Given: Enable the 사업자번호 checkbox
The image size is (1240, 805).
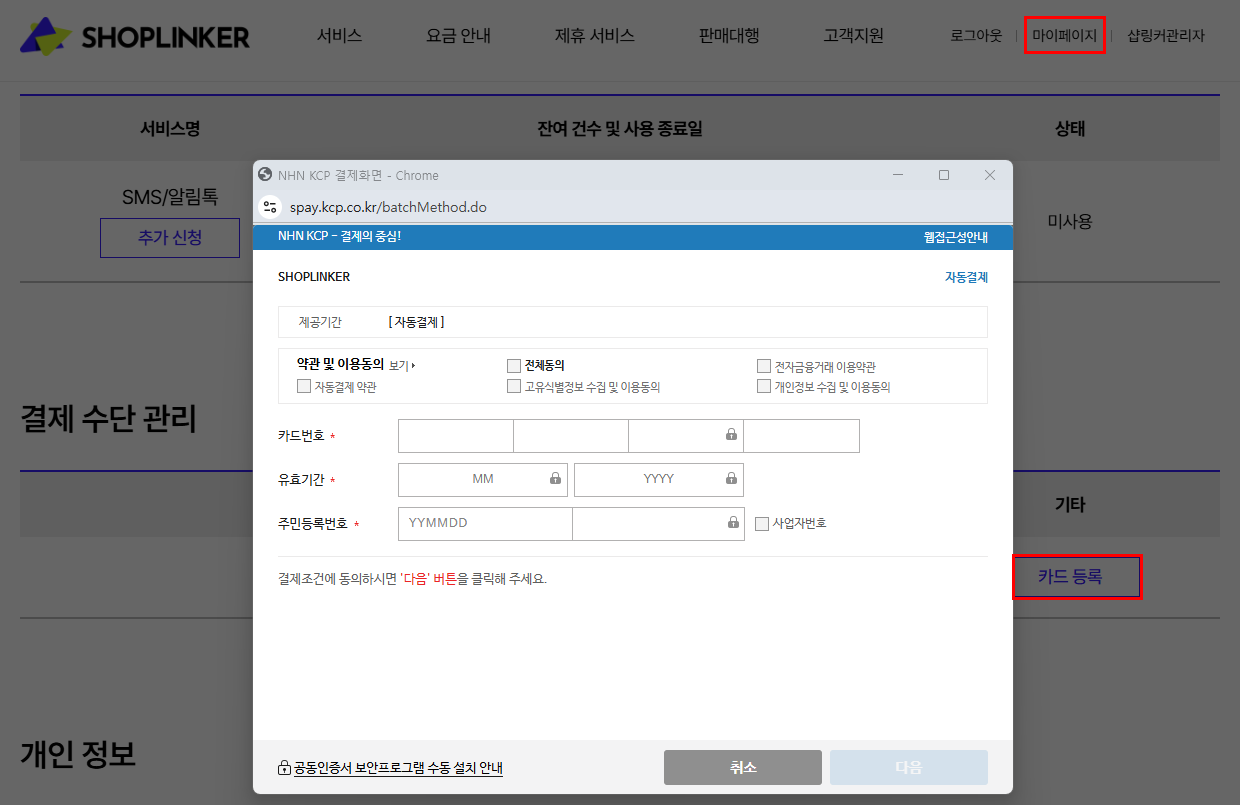Looking at the screenshot, I should [762, 523].
